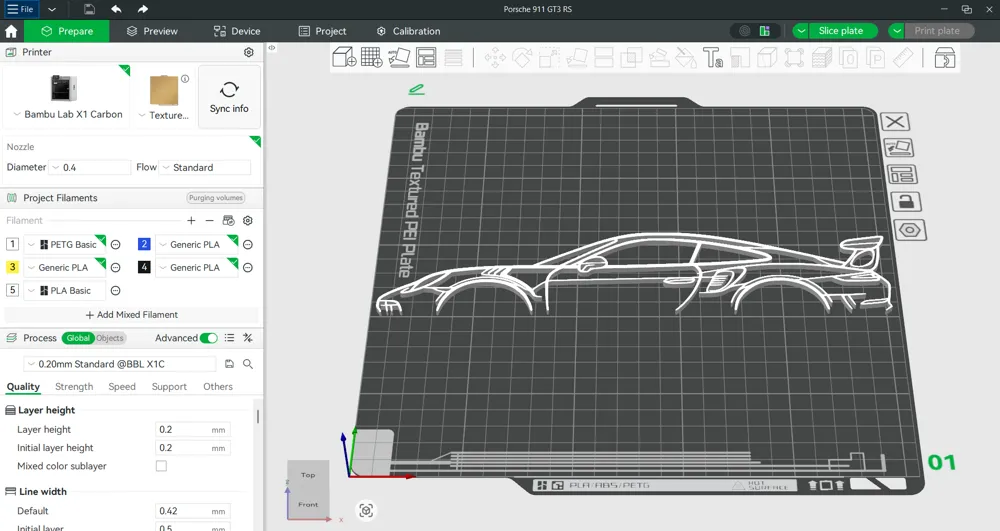
Task: Click the remove filament minus icon
Action: click(209, 221)
